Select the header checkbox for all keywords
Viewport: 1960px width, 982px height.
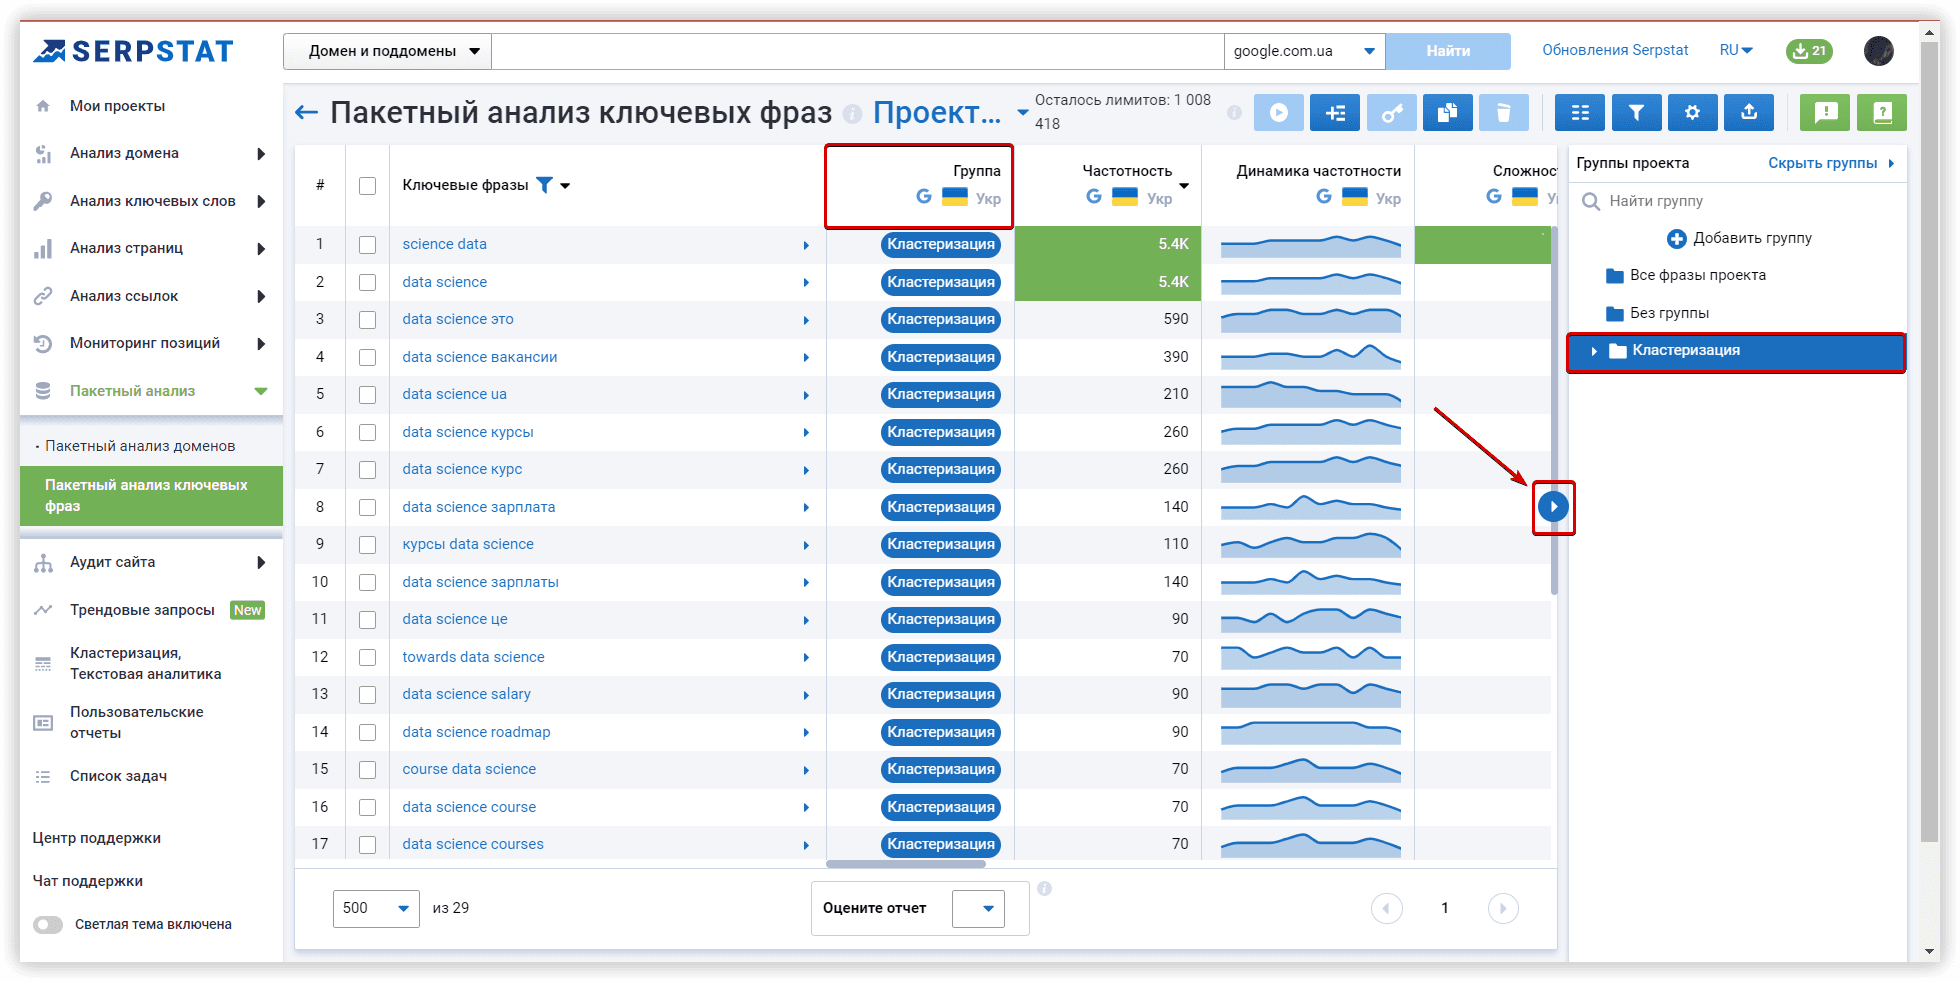point(367,186)
